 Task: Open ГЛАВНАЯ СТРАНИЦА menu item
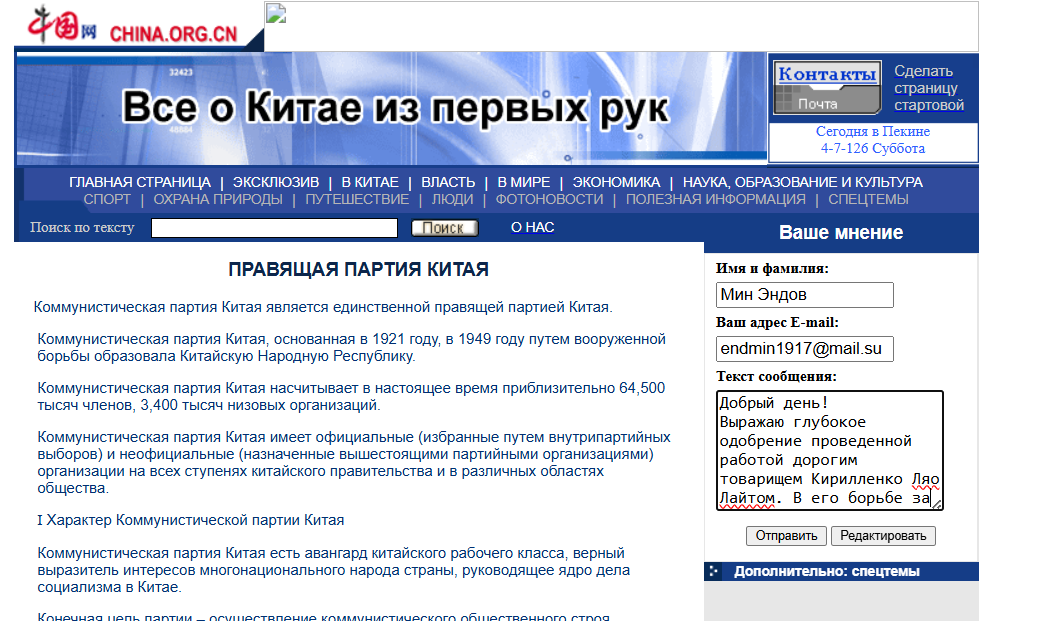tap(140, 182)
